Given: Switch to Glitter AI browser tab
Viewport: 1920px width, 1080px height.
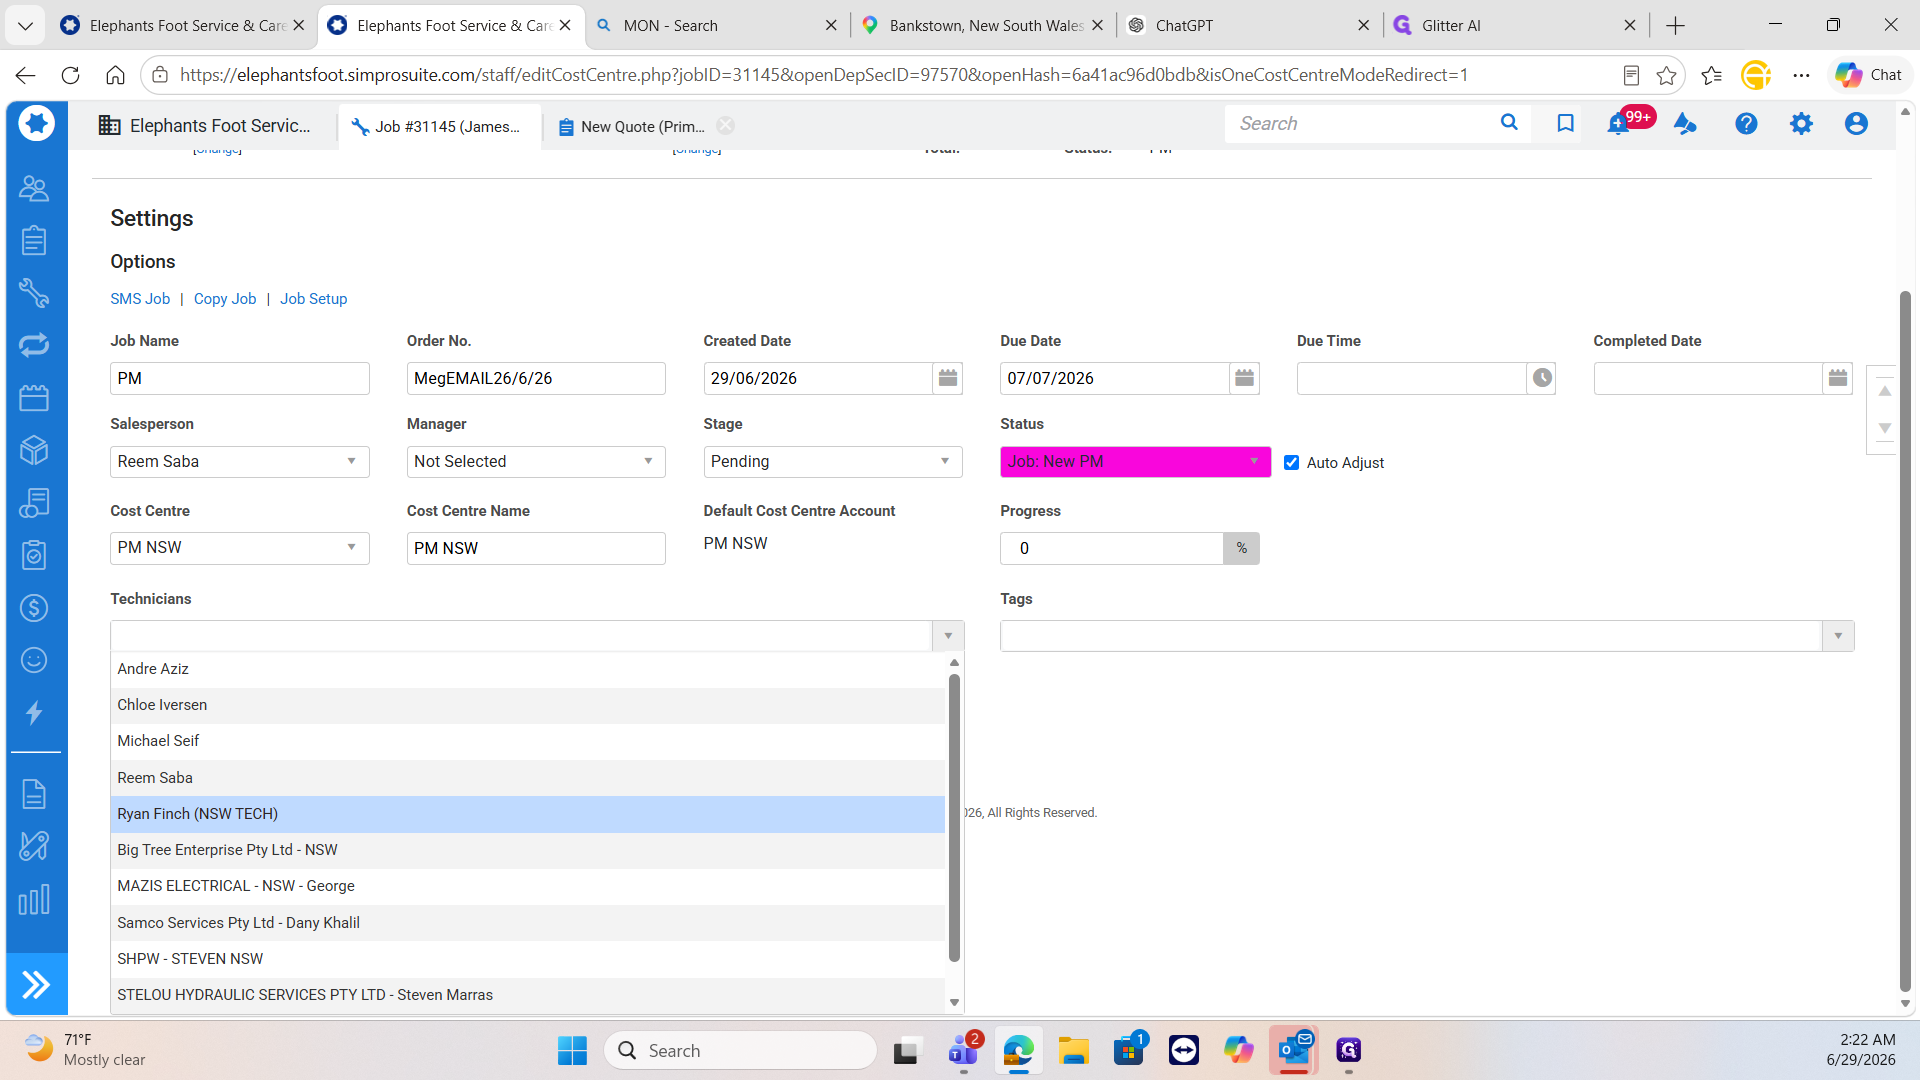Looking at the screenshot, I should tap(1515, 25).
